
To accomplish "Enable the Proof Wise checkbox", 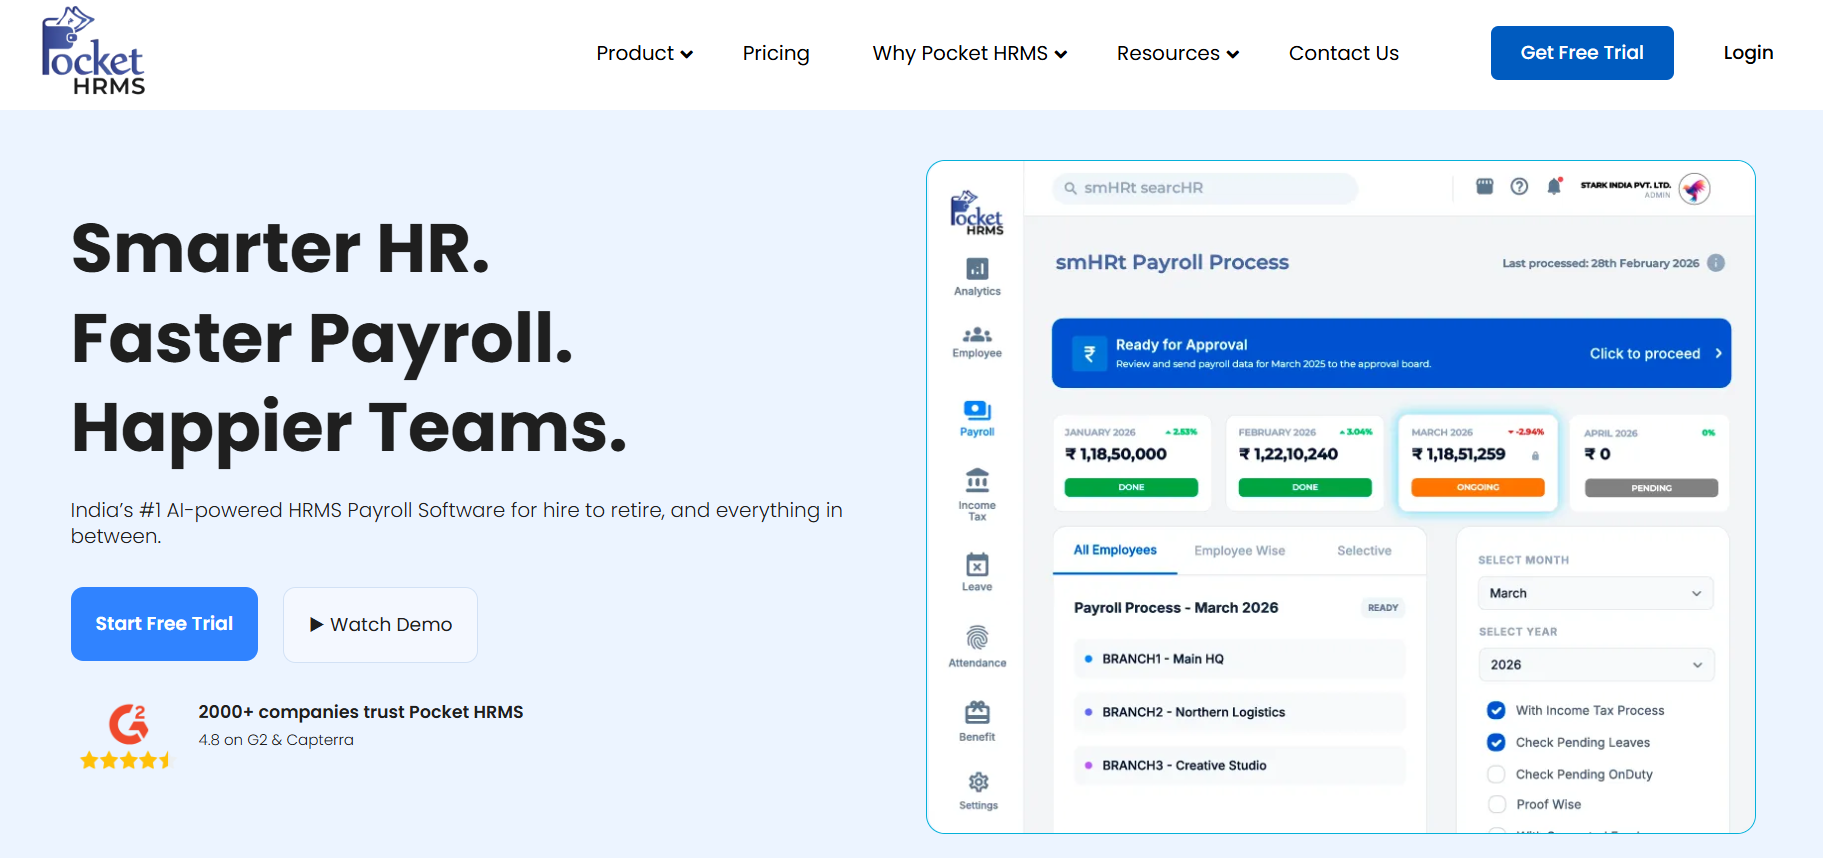I will pos(1496,804).
